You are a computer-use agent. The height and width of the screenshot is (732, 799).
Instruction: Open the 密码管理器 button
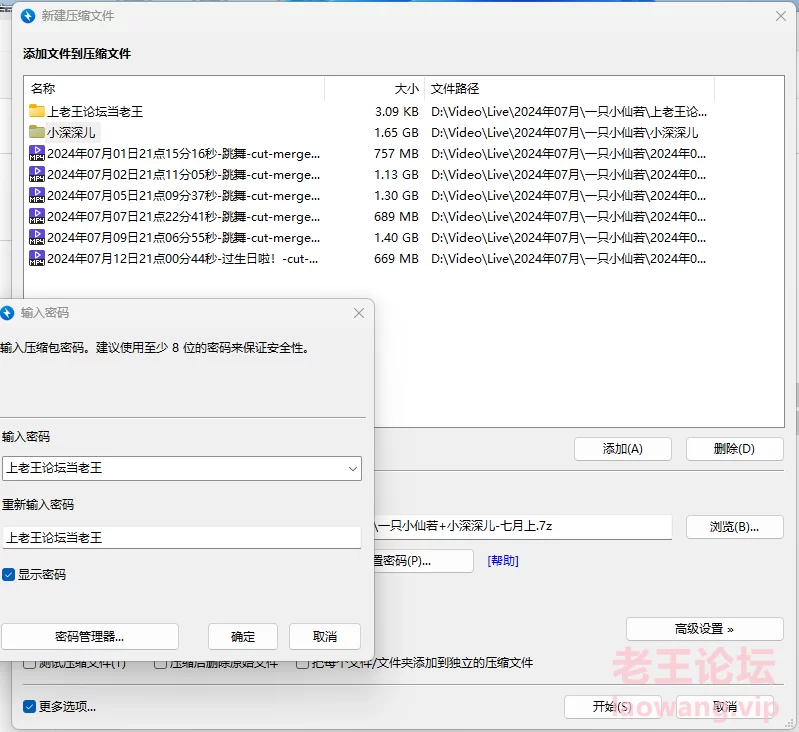tap(90, 636)
